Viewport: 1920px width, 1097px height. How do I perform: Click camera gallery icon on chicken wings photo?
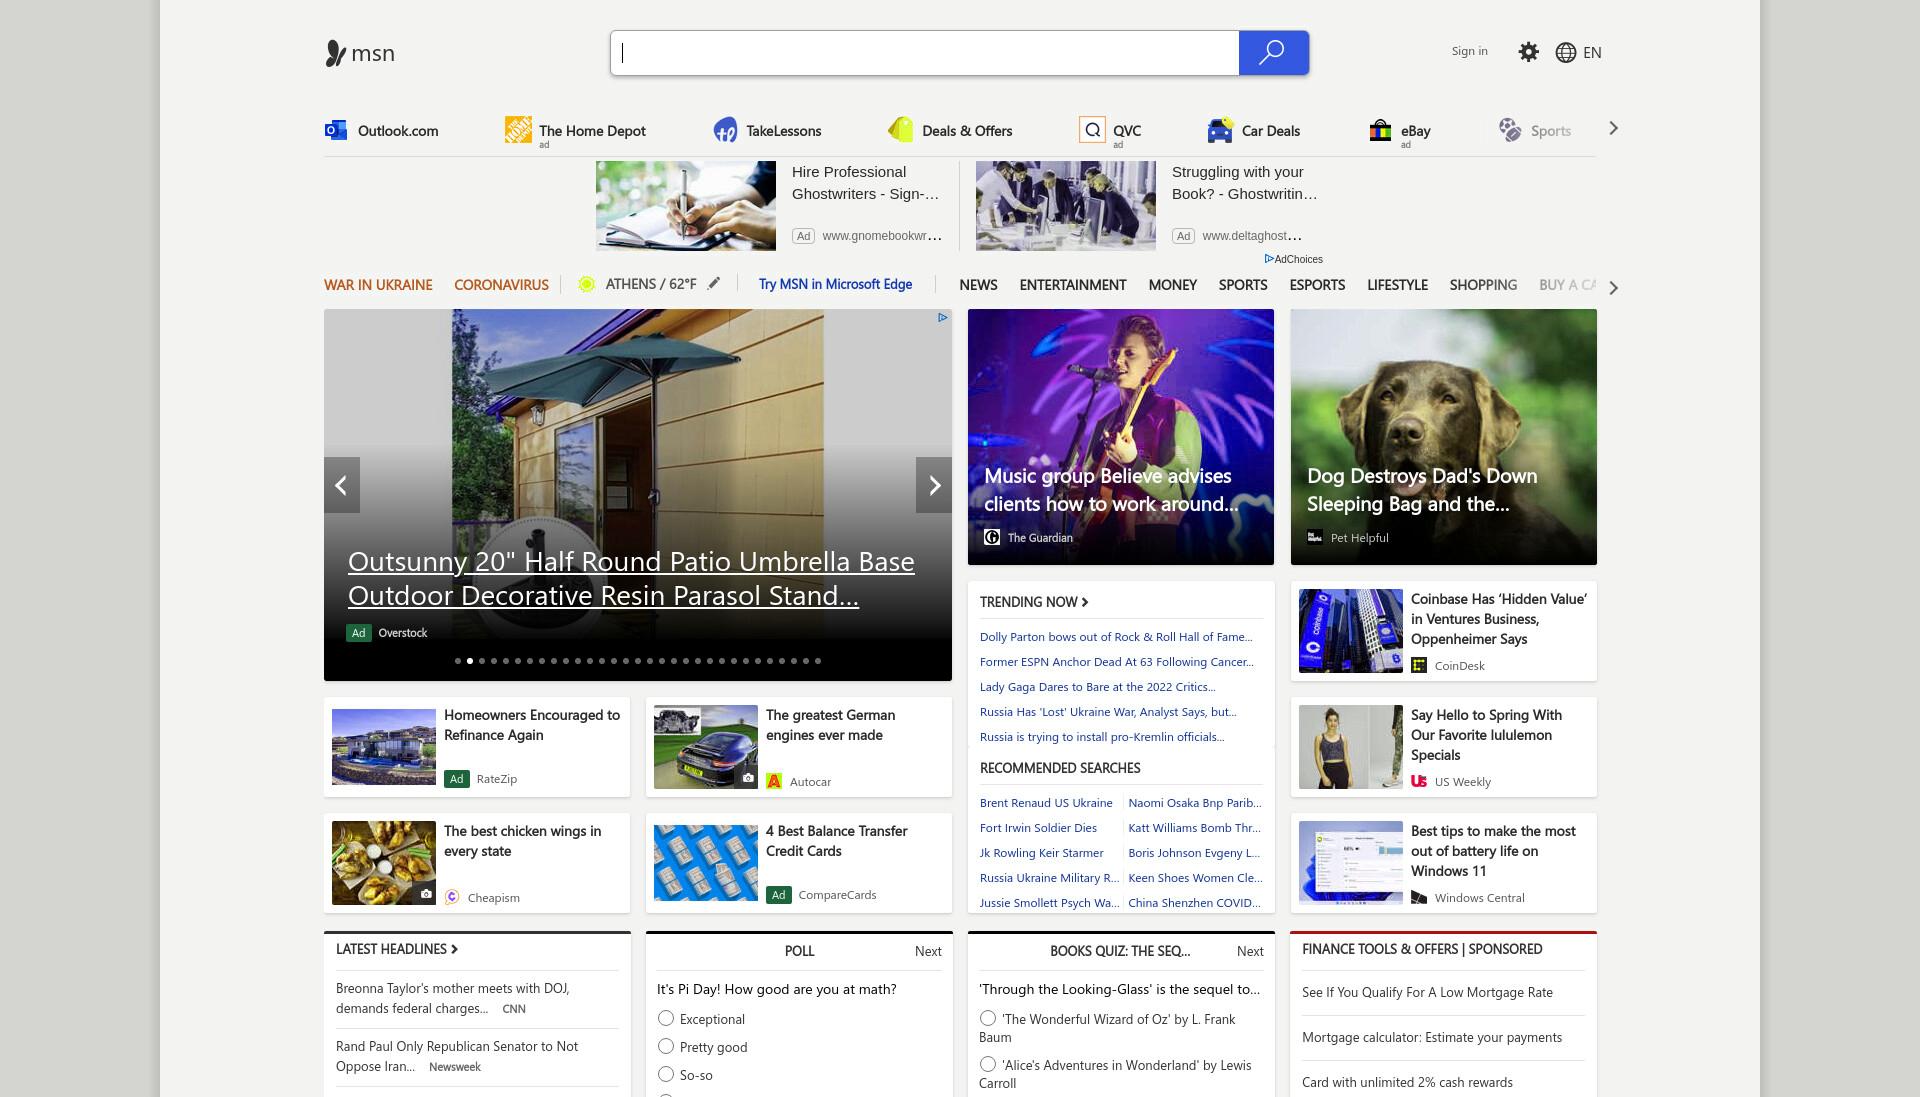pos(426,894)
